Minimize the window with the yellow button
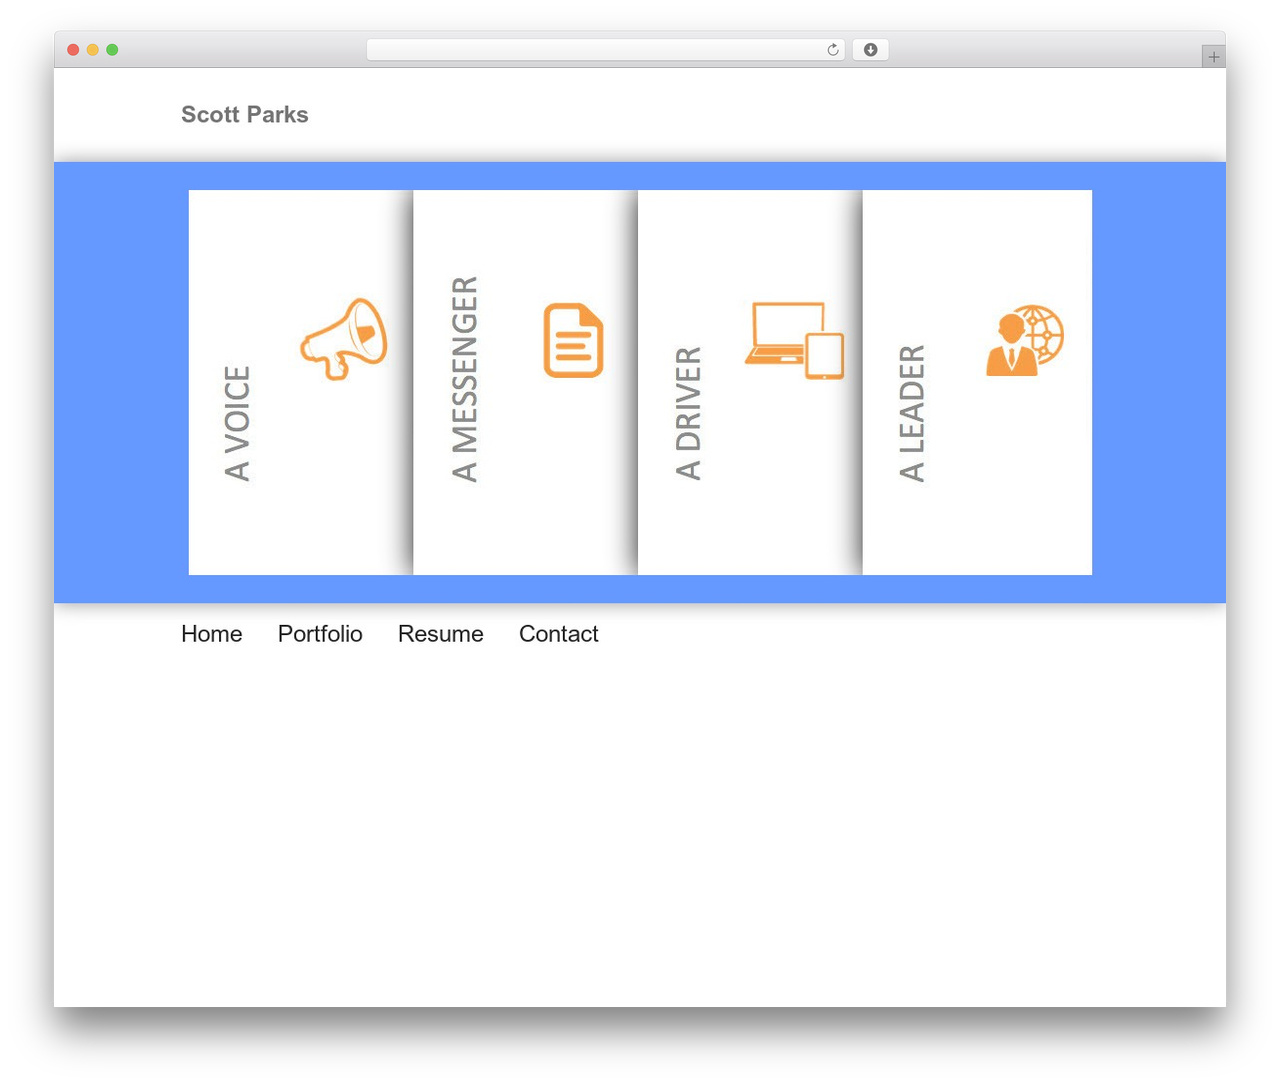This screenshot has width=1280, height=1084. 93,50
